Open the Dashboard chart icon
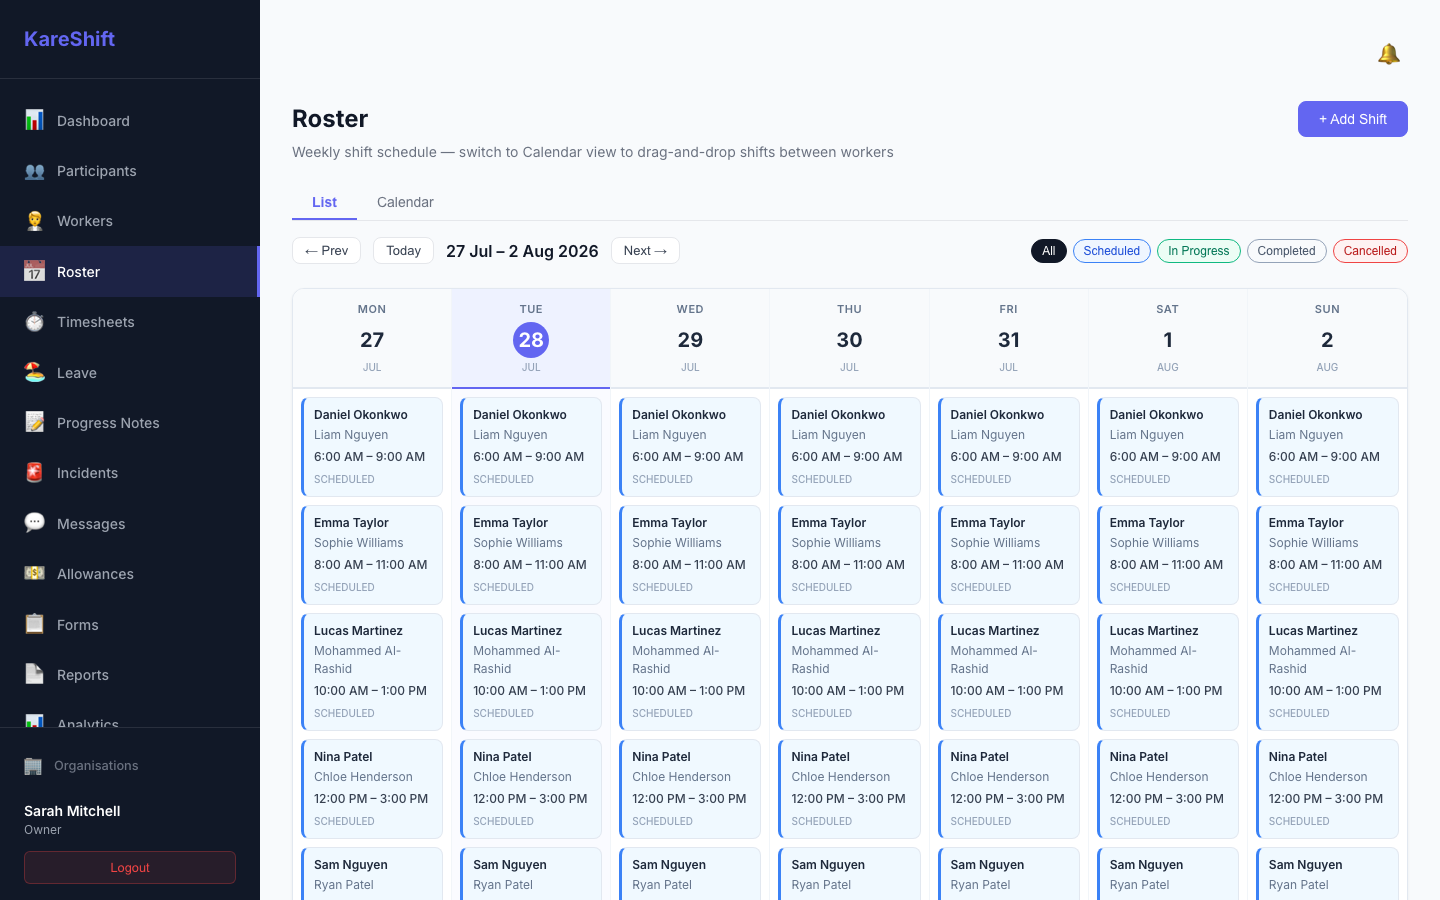 [x=34, y=120]
